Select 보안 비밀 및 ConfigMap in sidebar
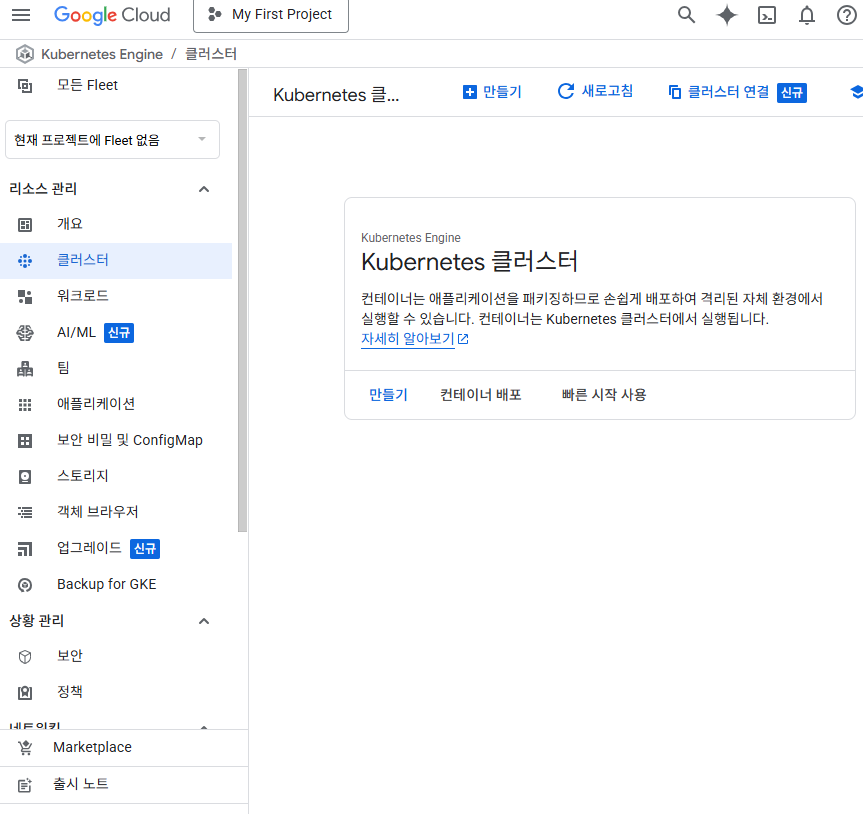The height and width of the screenshot is (814, 863). pos(116,440)
